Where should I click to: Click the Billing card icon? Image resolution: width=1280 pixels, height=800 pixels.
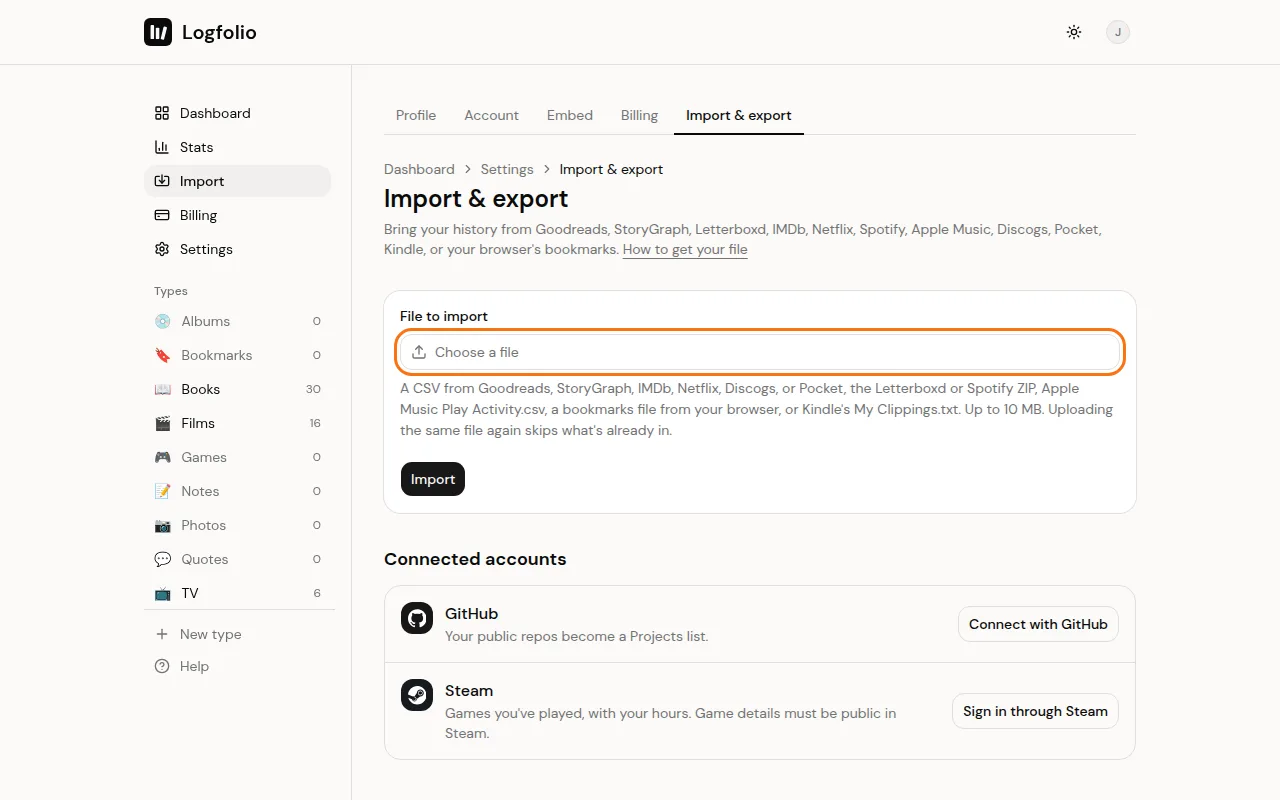(x=162, y=215)
